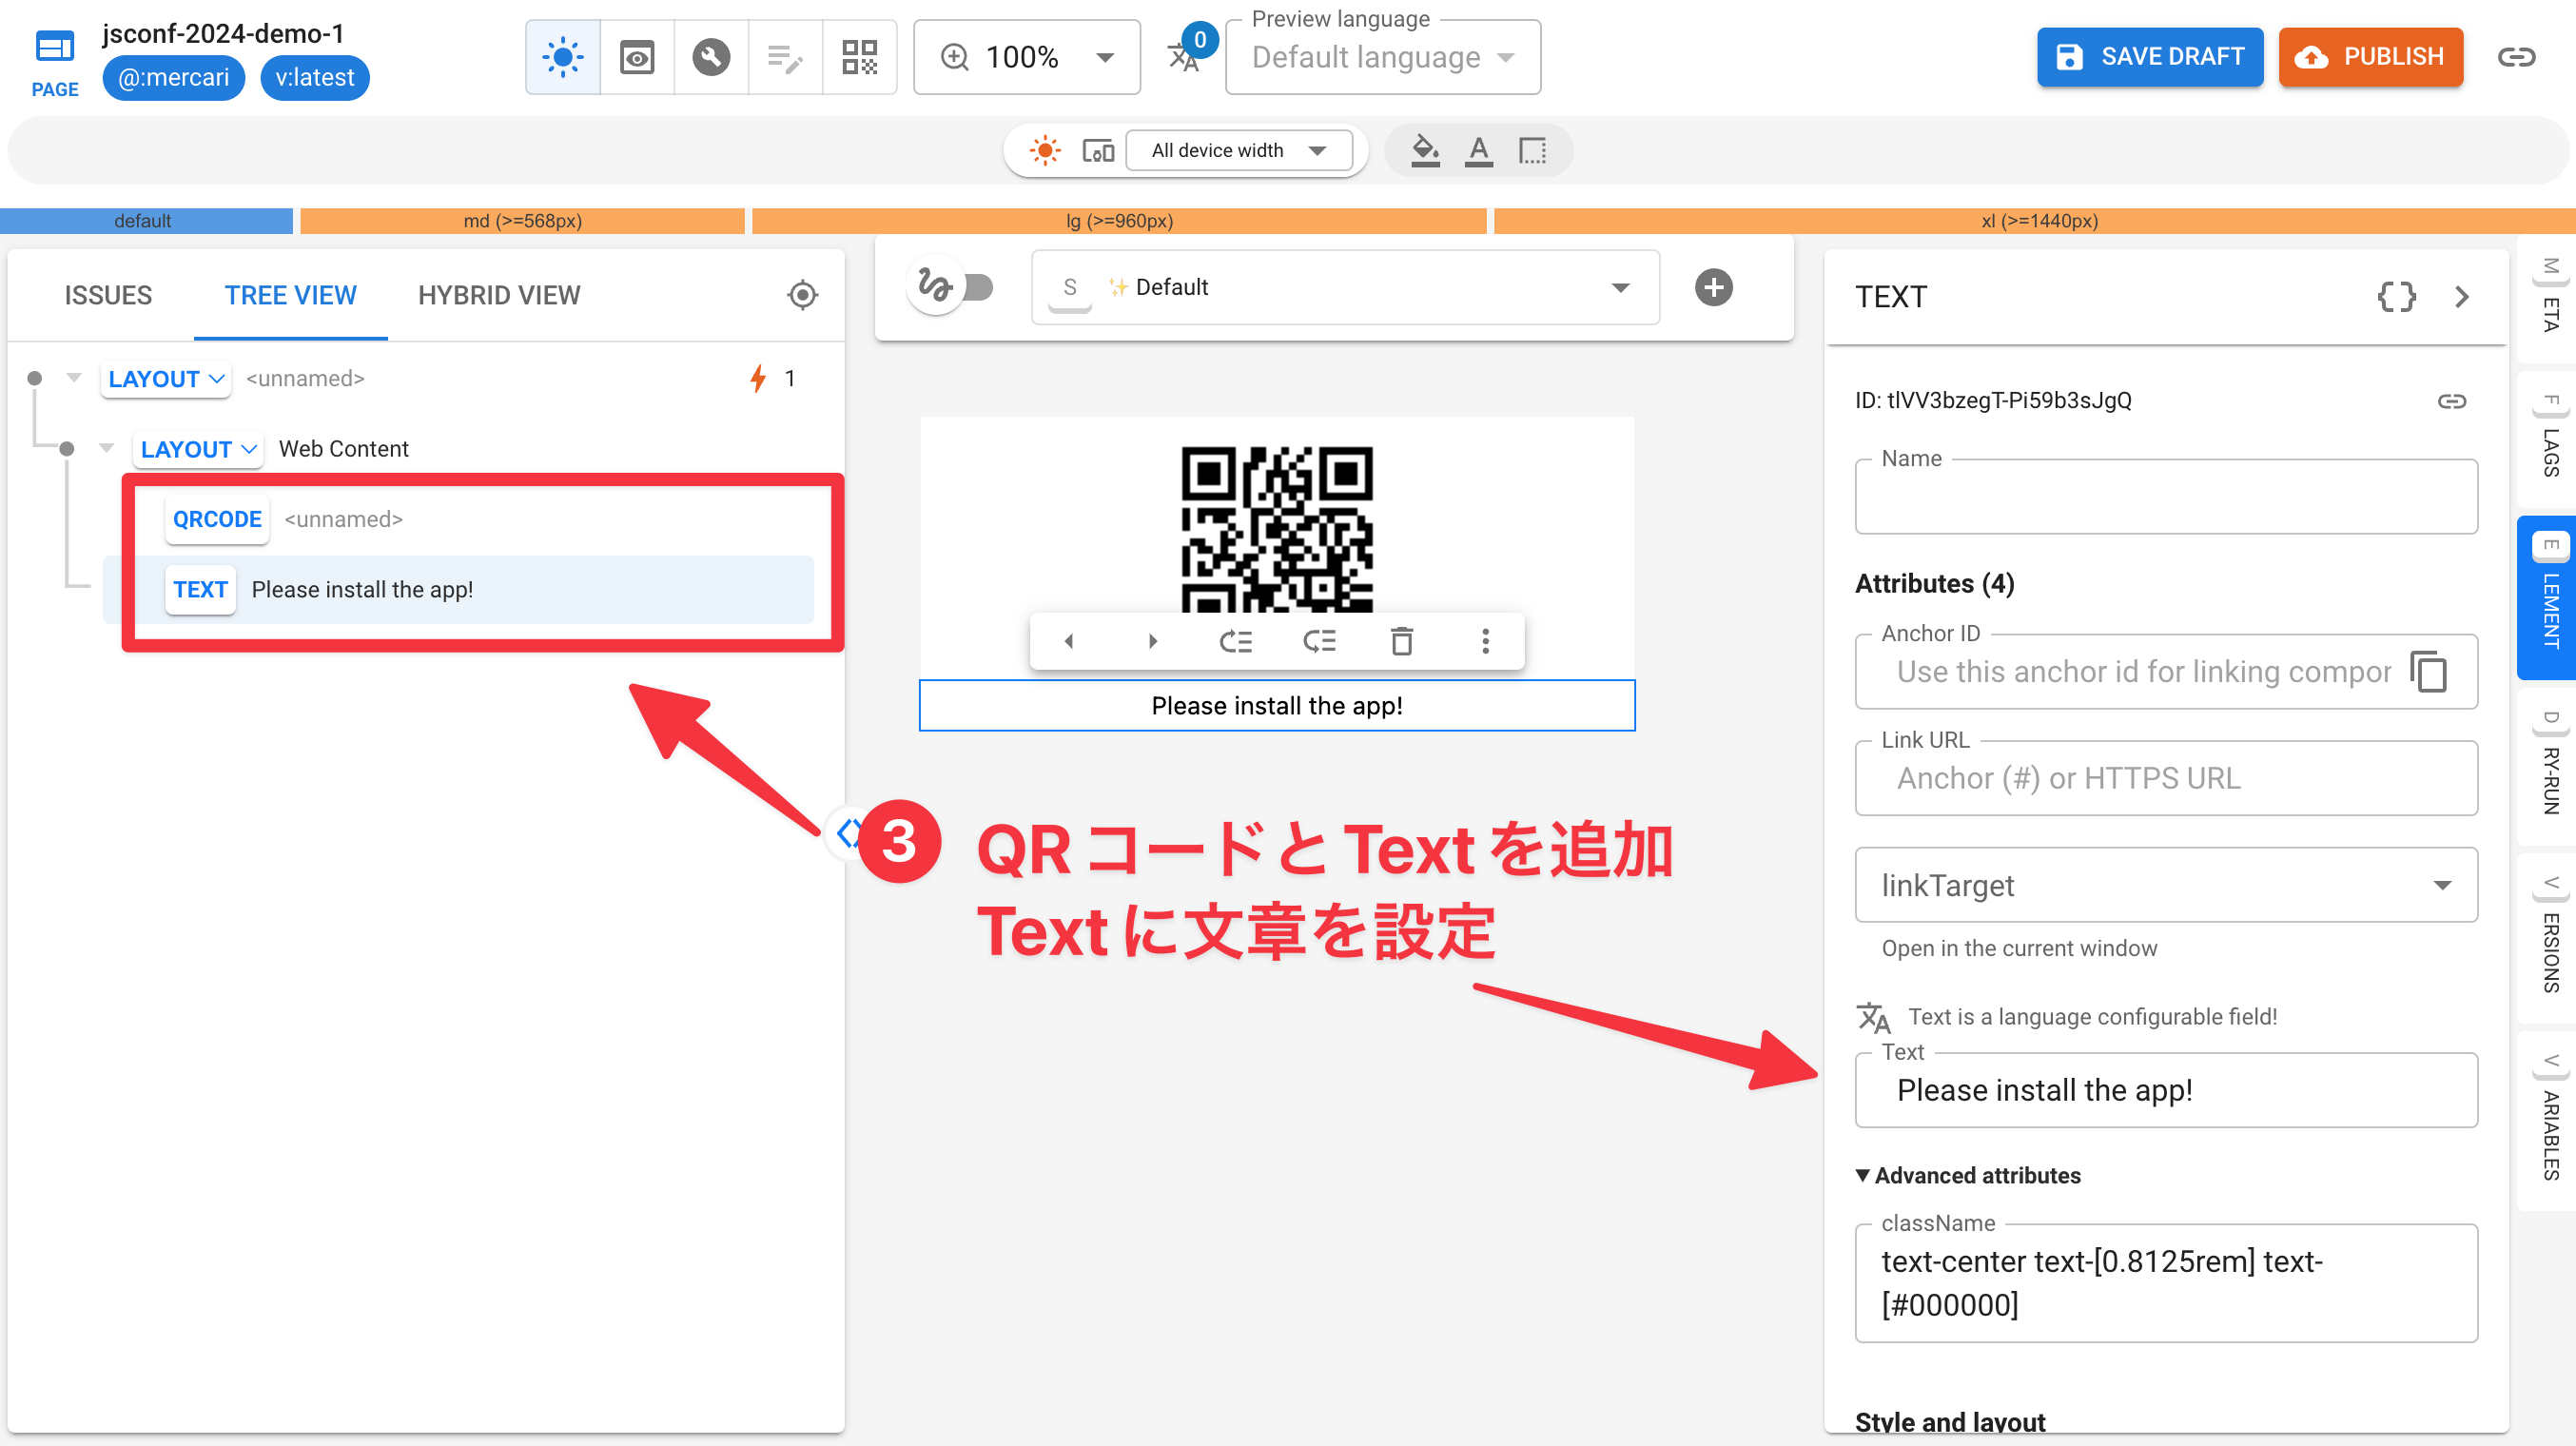Open the META side tab

click(2550, 298)
